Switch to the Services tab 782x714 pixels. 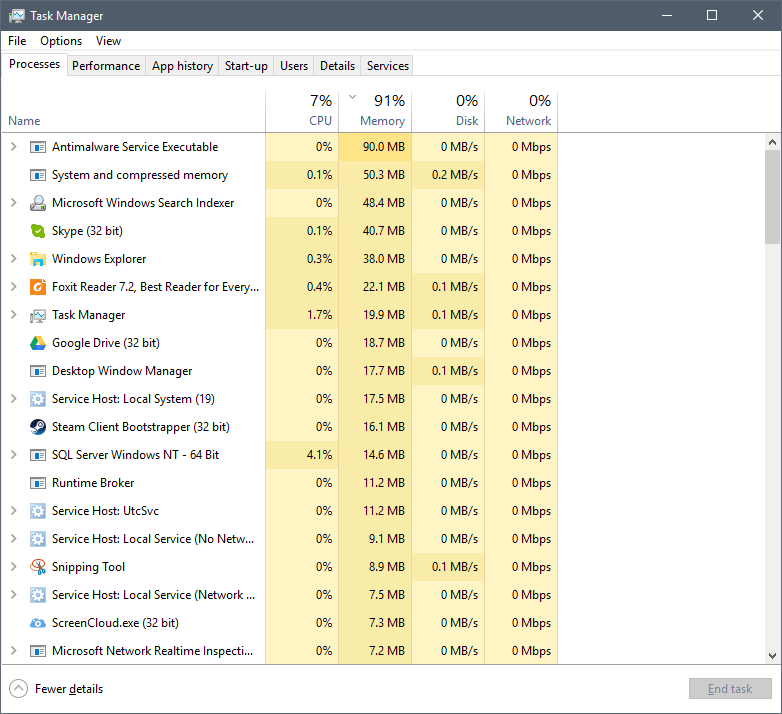388,66
